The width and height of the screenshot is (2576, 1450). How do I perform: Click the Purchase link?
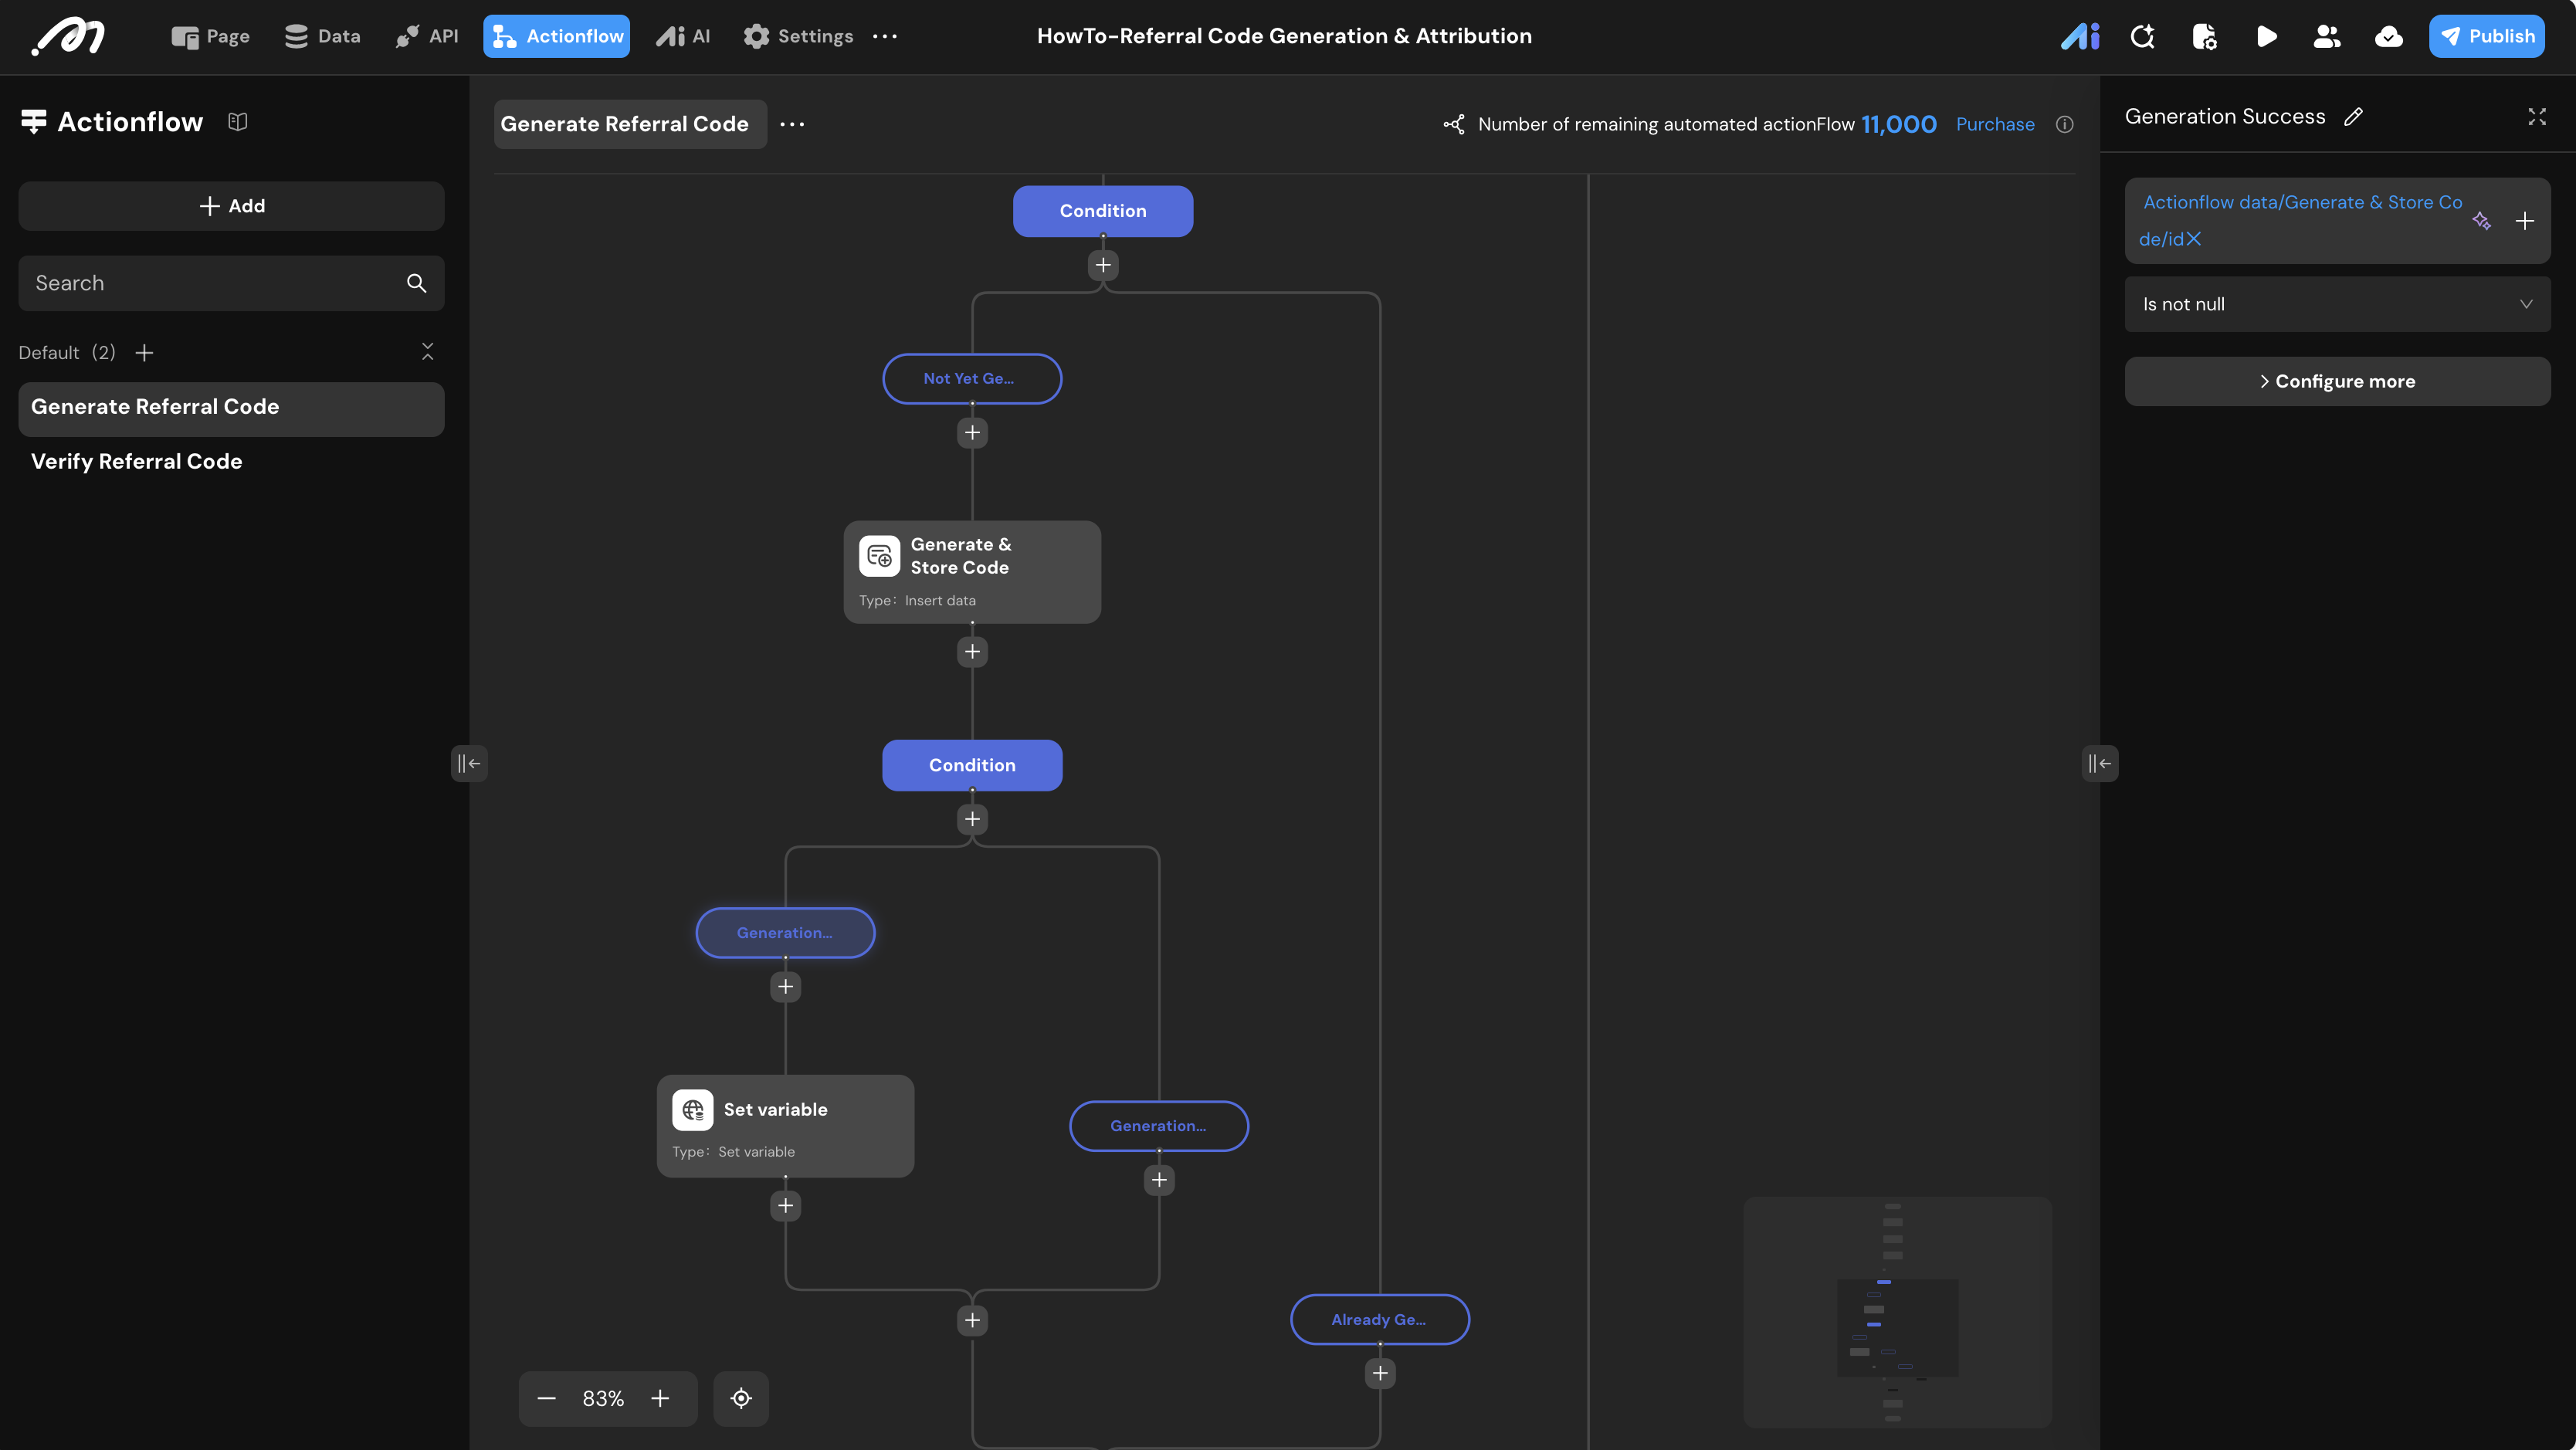click(x=1995, y=124)
